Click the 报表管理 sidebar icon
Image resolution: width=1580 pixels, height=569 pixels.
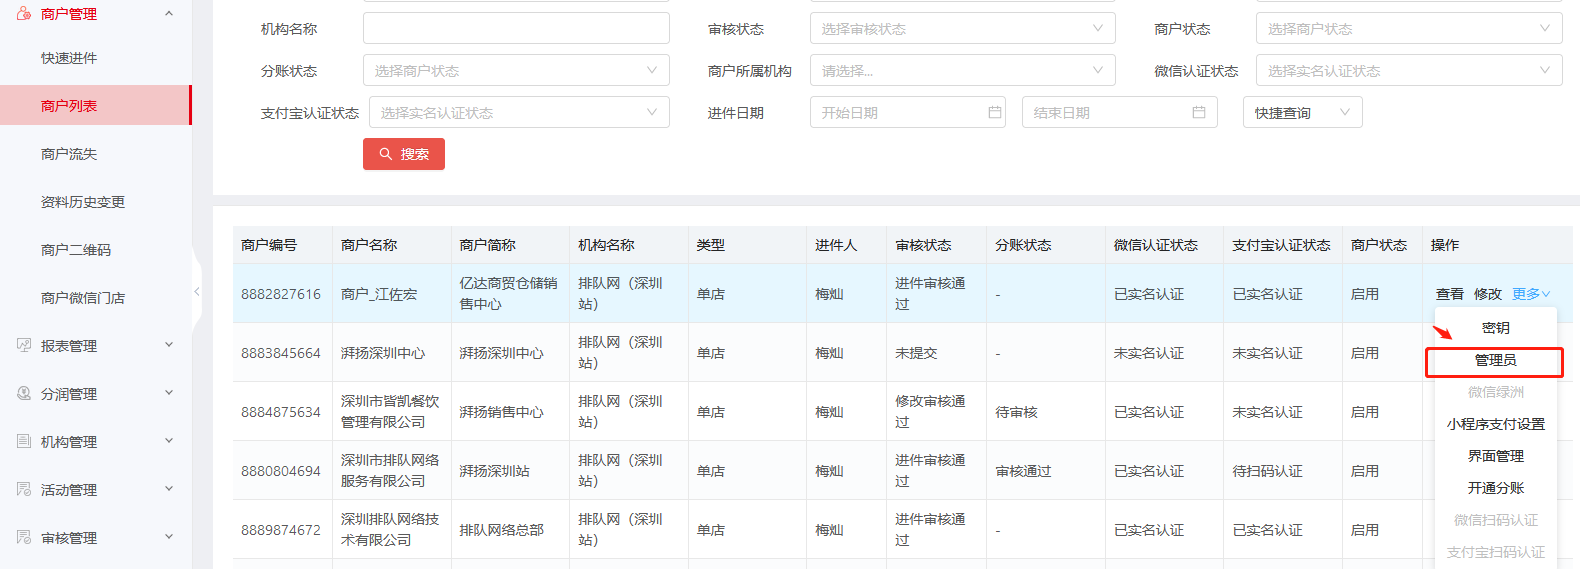tap(24, 345)
